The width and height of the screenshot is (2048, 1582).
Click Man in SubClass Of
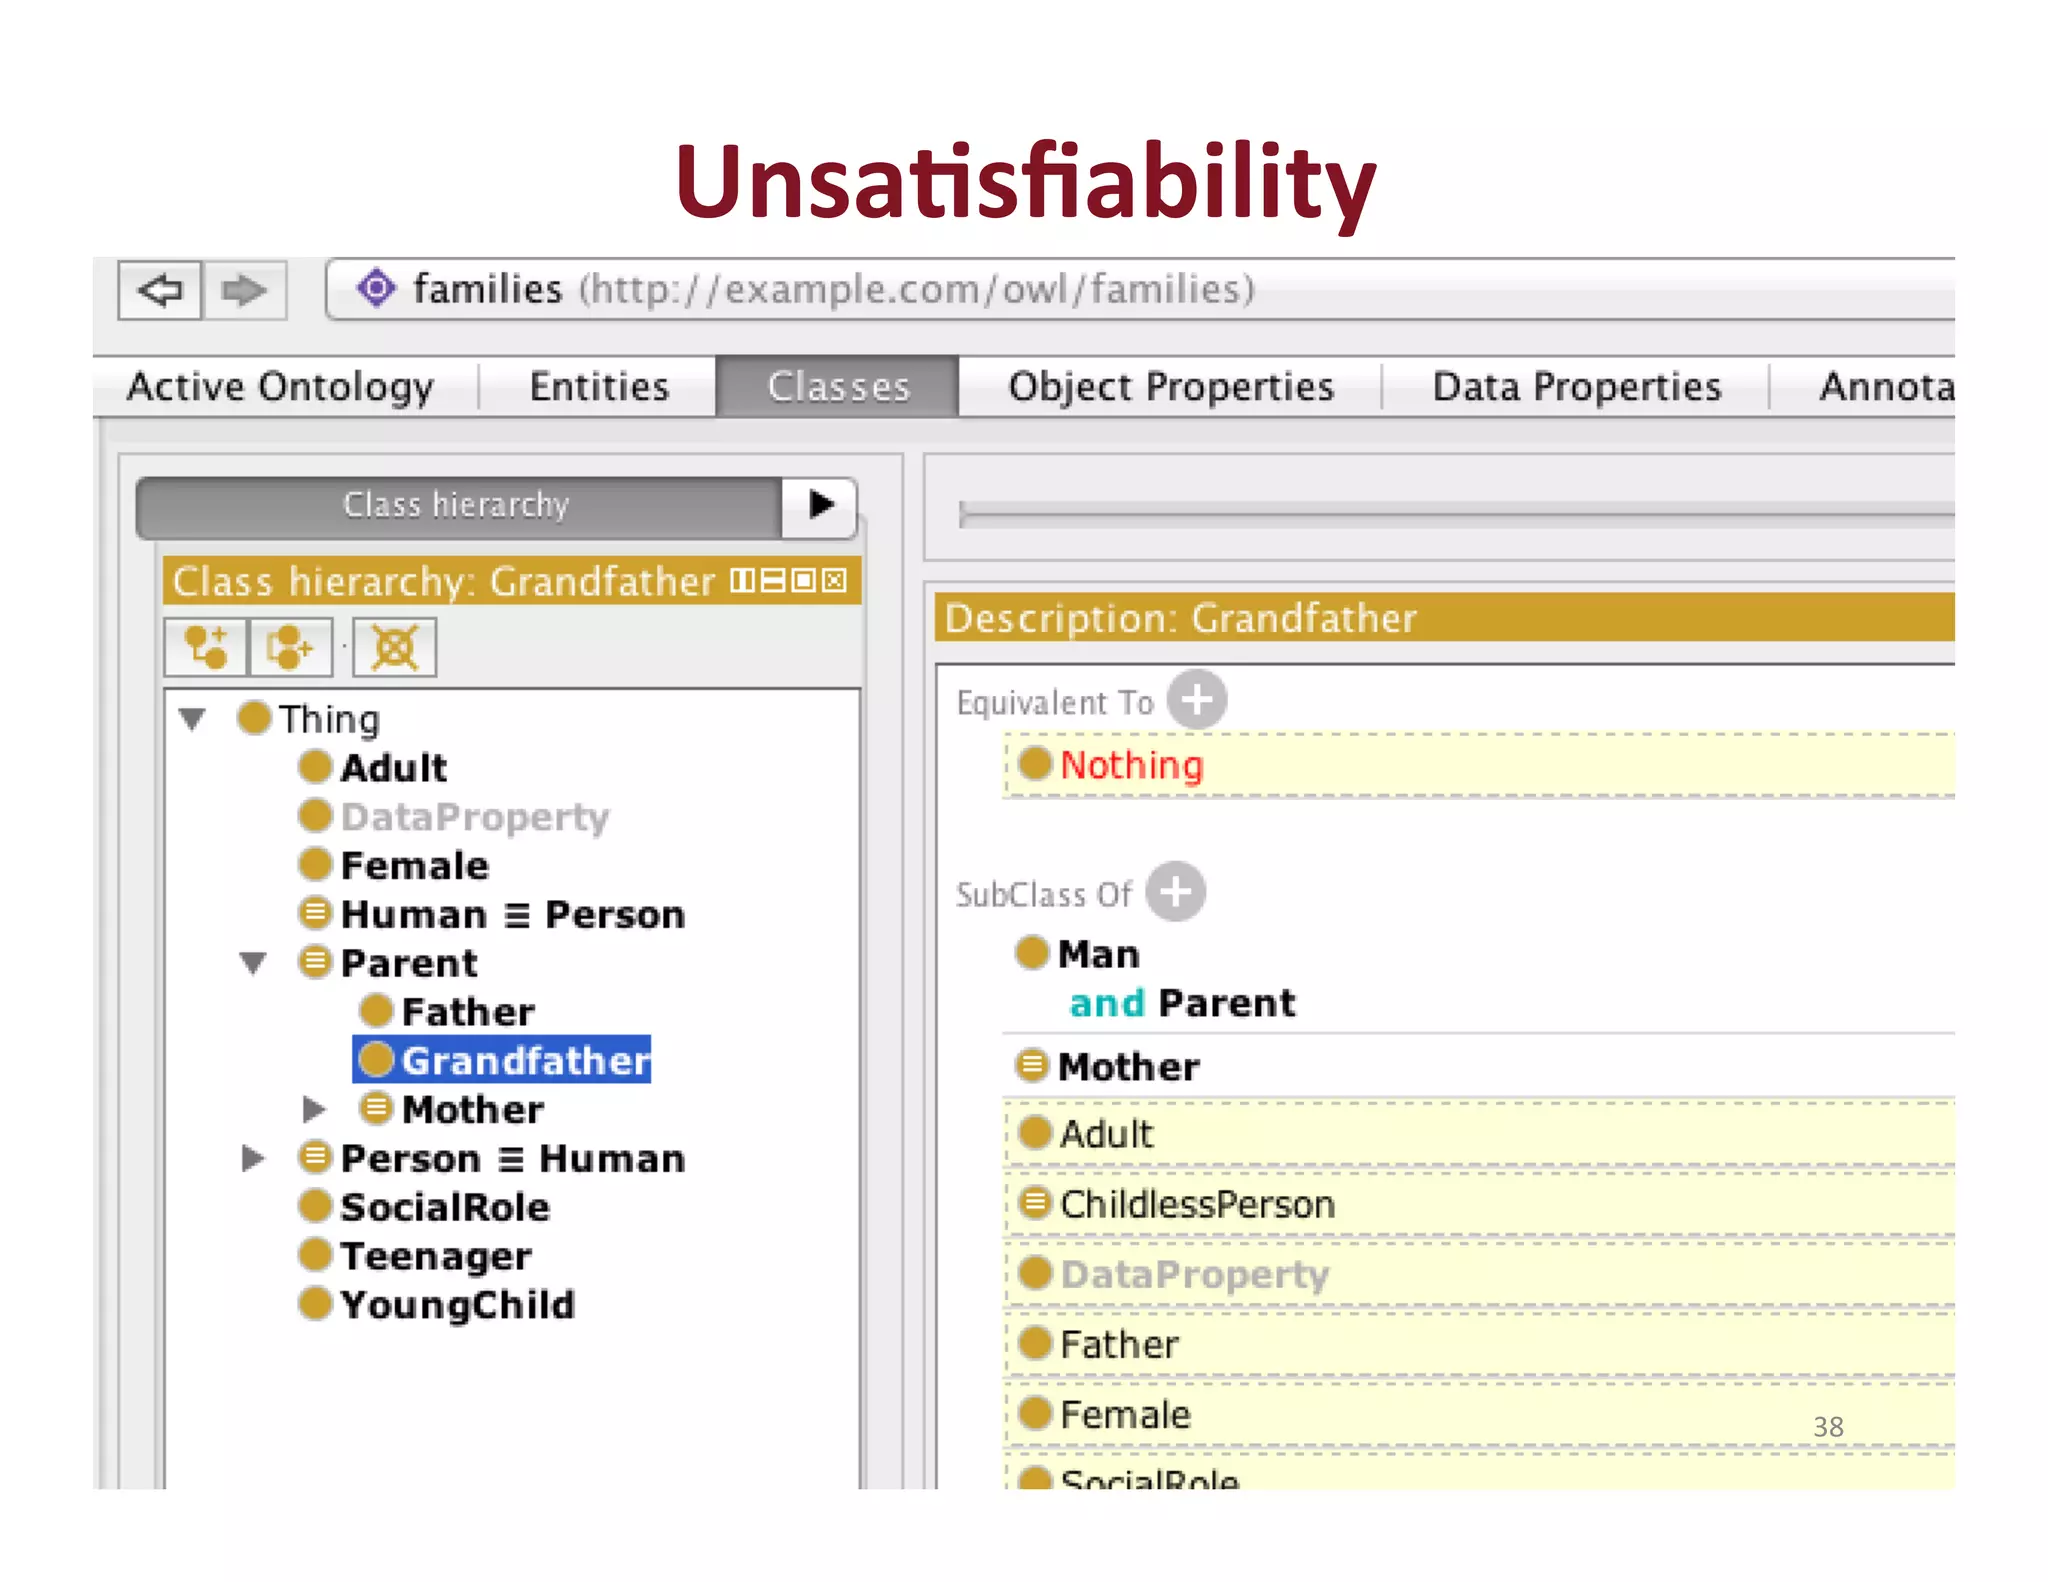tap(1078, 954)
